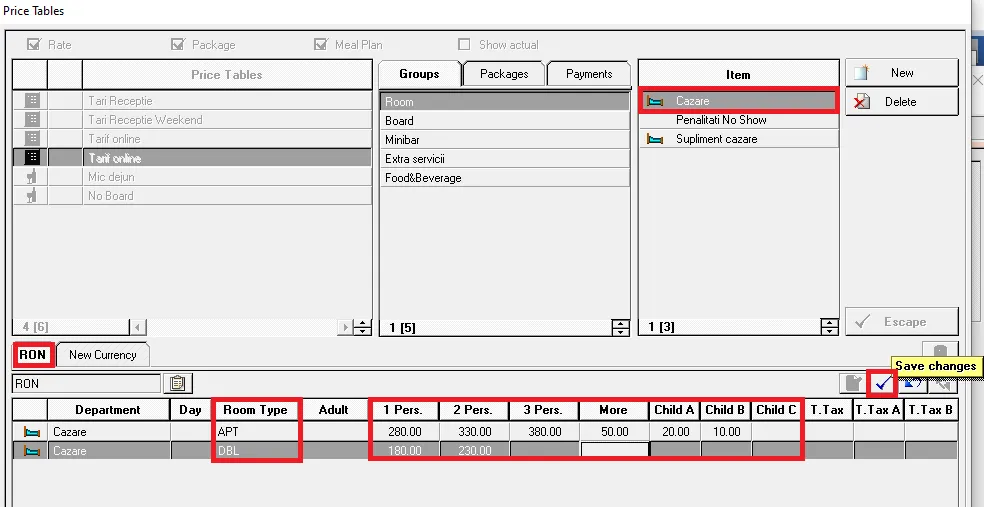Click the greyed lock icon above Save changes
Viewport: 984px width, 507px height.
coord(939,351)
